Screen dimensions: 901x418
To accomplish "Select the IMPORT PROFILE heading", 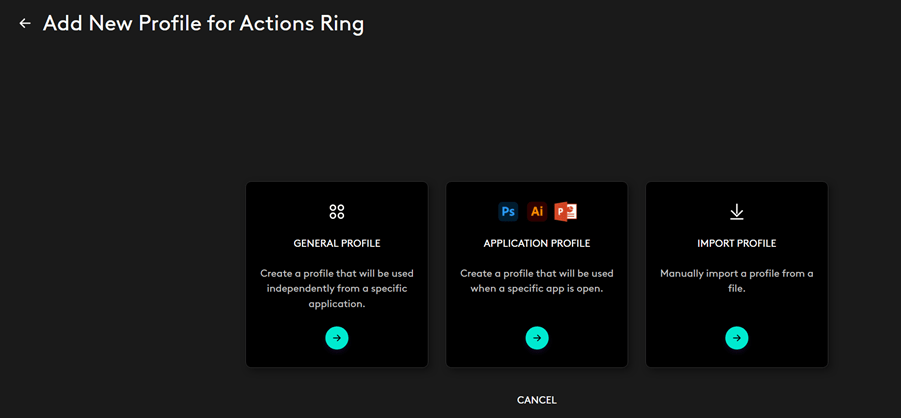I will tap(737, 243).
